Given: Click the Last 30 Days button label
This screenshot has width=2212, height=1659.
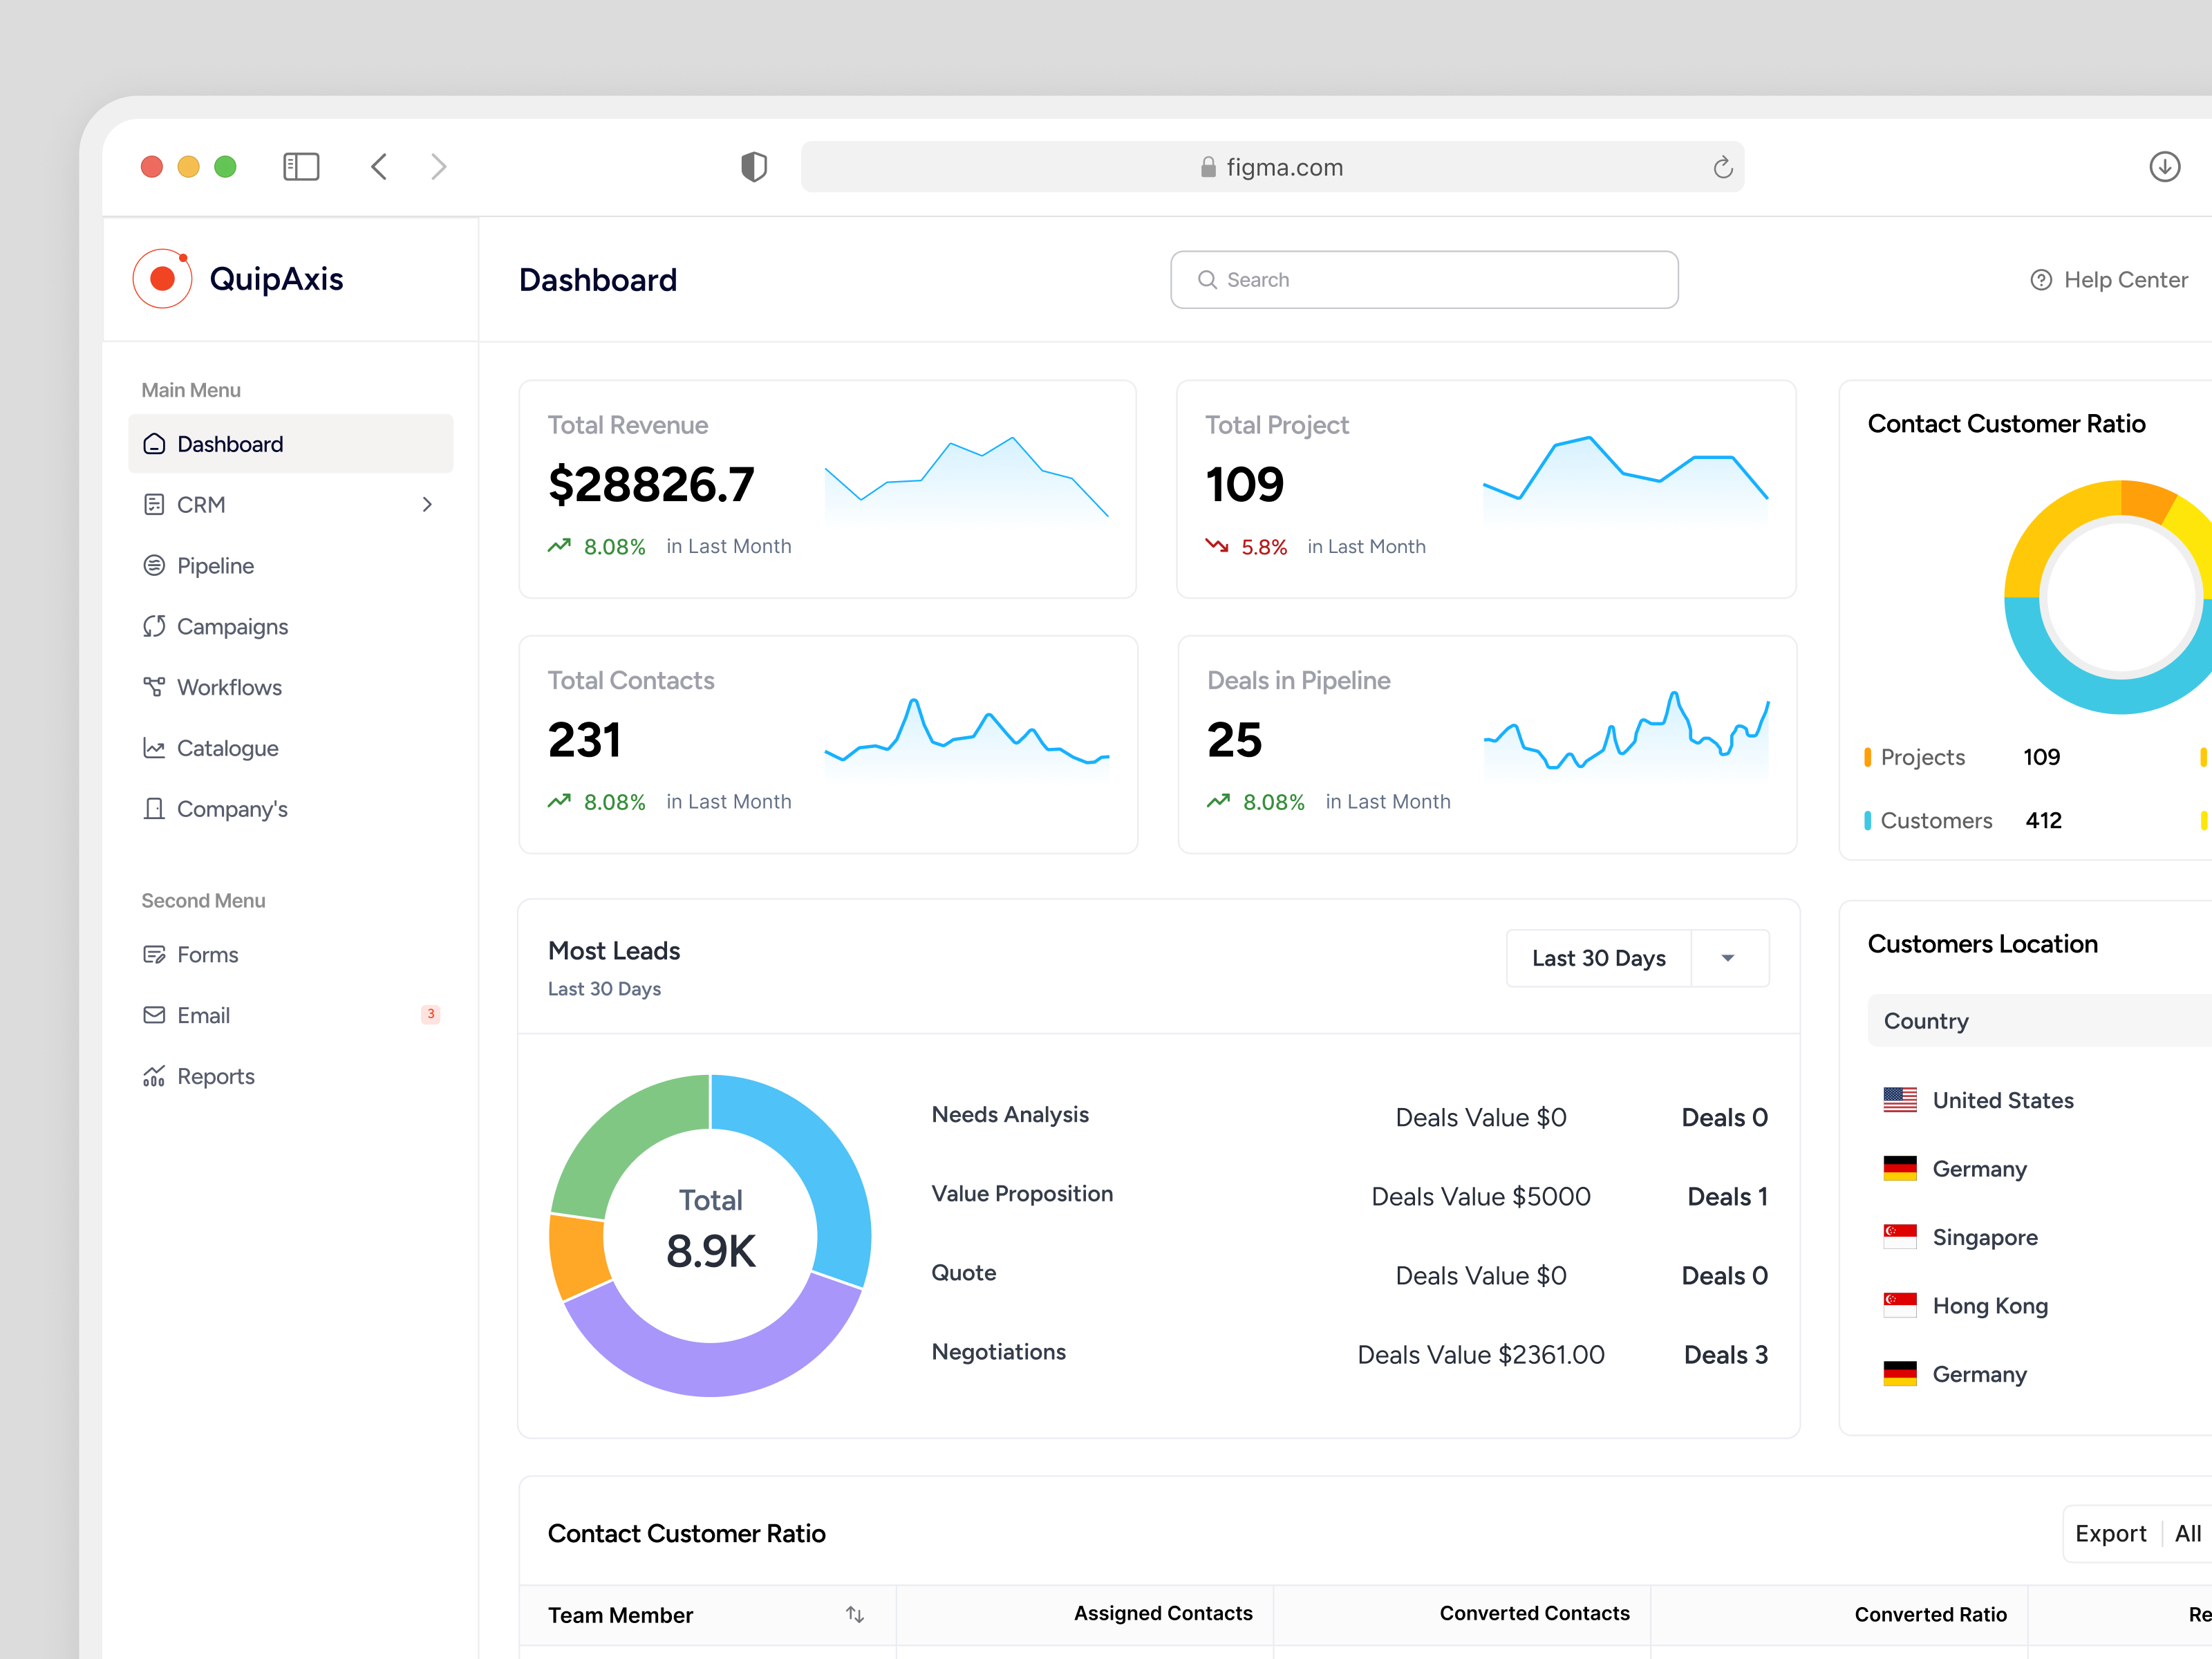Looking at the screenshot, I should tap(1599, 958).
